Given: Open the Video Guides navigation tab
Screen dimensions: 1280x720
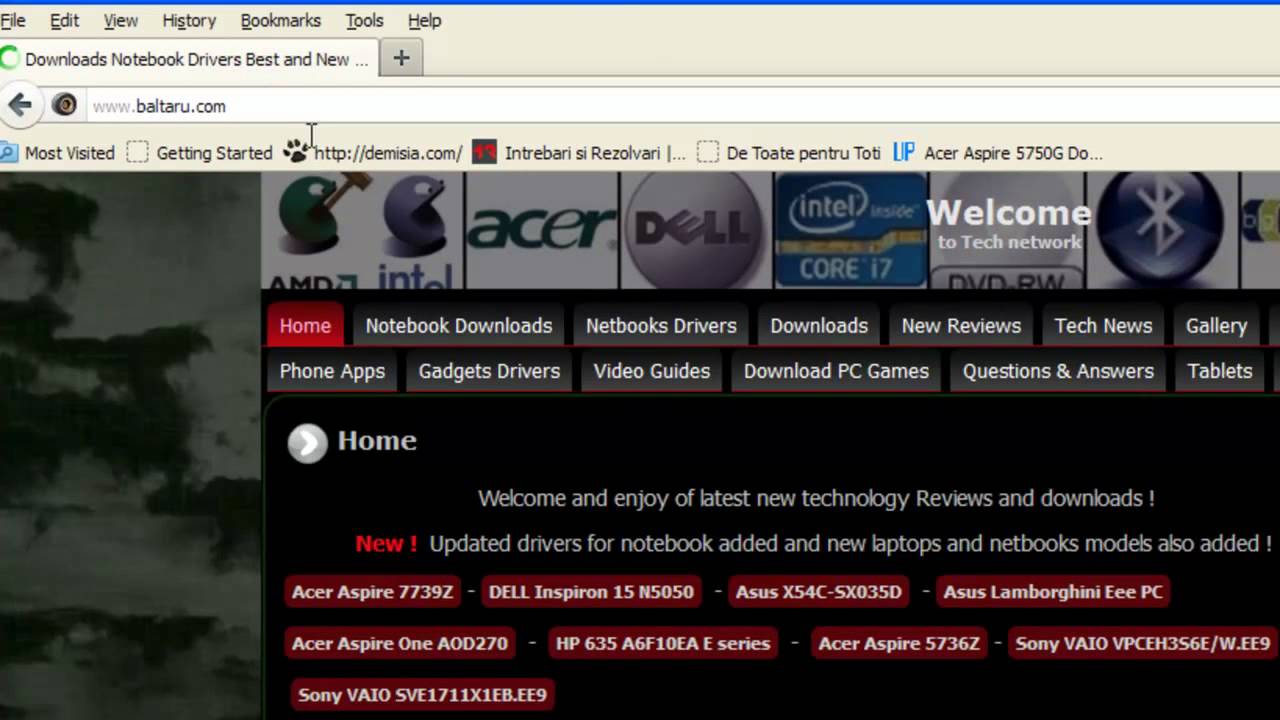Looking at the screenshot, I should [652, 371].
